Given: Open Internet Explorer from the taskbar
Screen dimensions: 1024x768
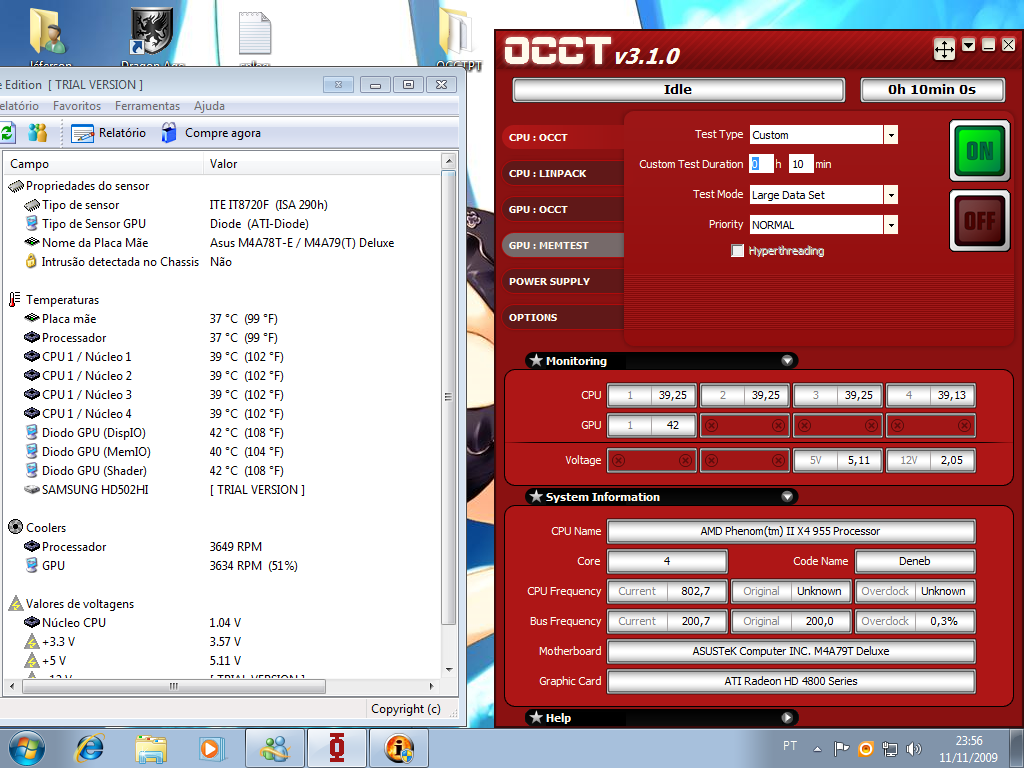Looking at the screenshot, I should [x=90, y=747].
